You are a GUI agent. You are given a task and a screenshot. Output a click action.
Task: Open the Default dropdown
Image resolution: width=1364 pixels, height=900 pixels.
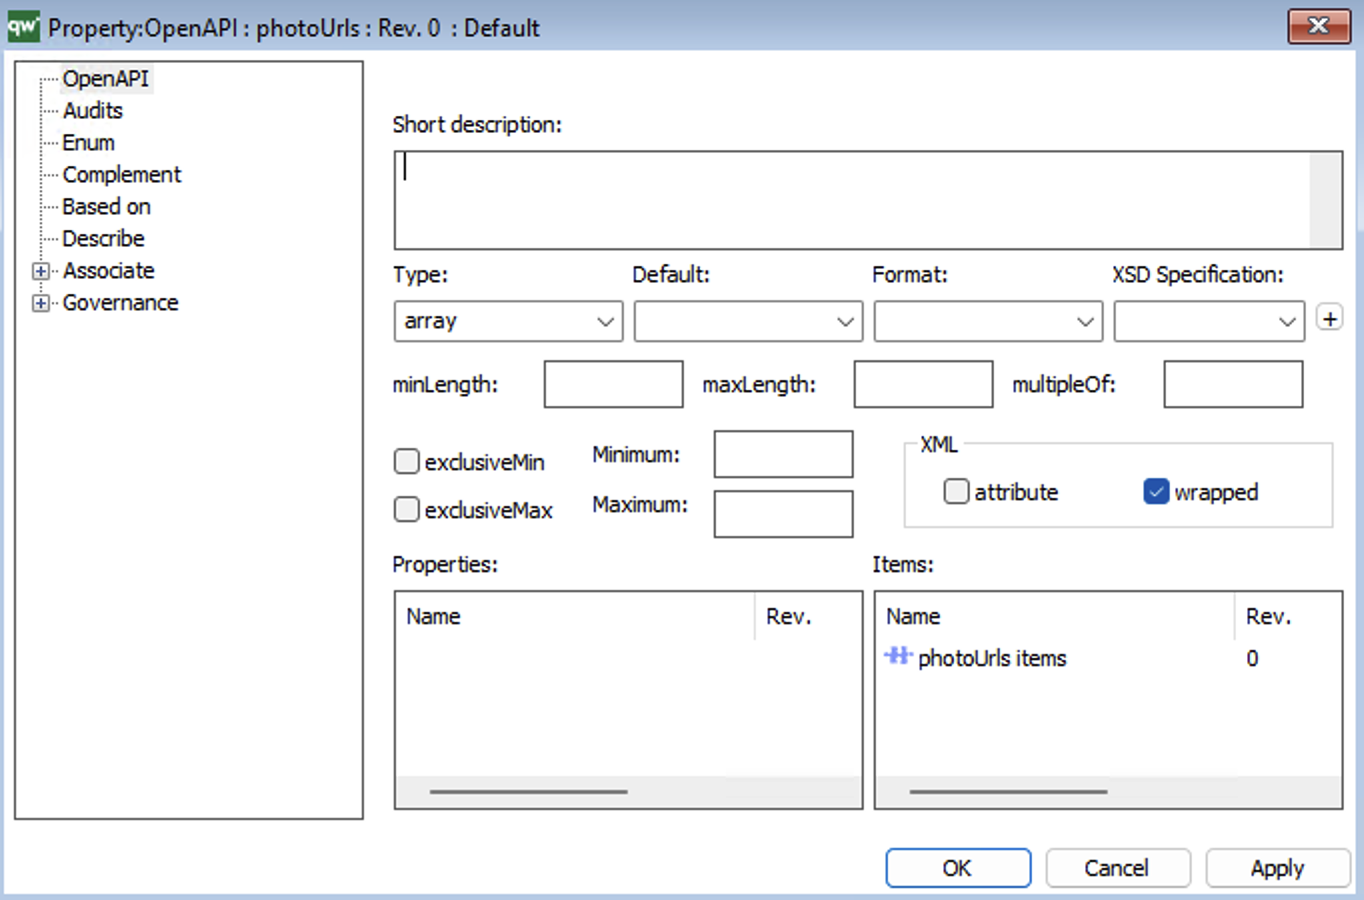748,321
